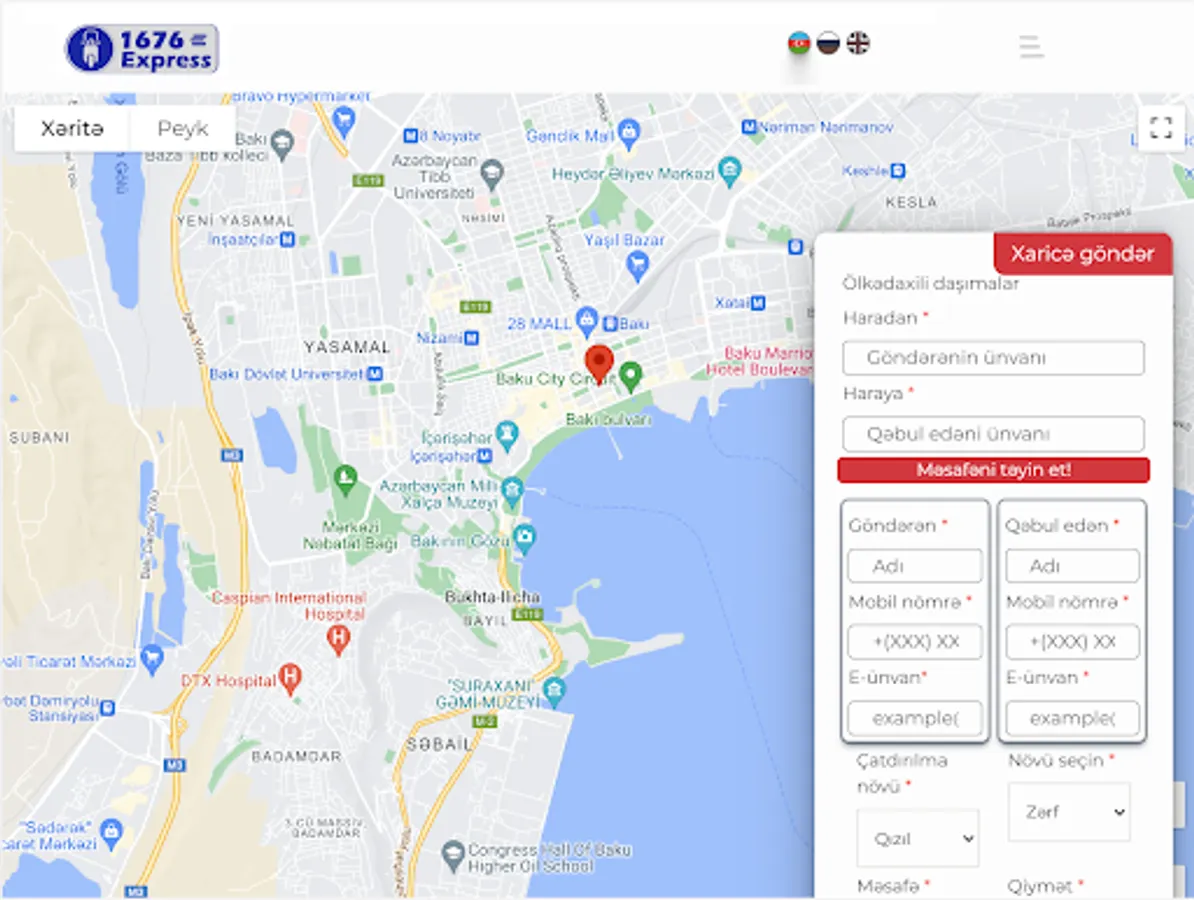Image resolution: width=1194 pixels, height=900 pixels.
Task: Click the Congress Hall Of Baku marker
Action: click(x=453, y=856)
